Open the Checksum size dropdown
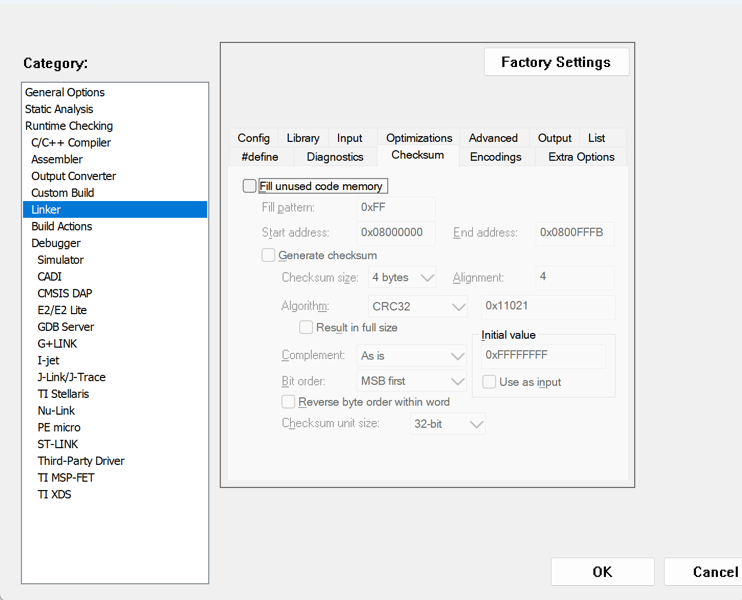The height and width of the screenshot is (600, 742). pos(402,277)
